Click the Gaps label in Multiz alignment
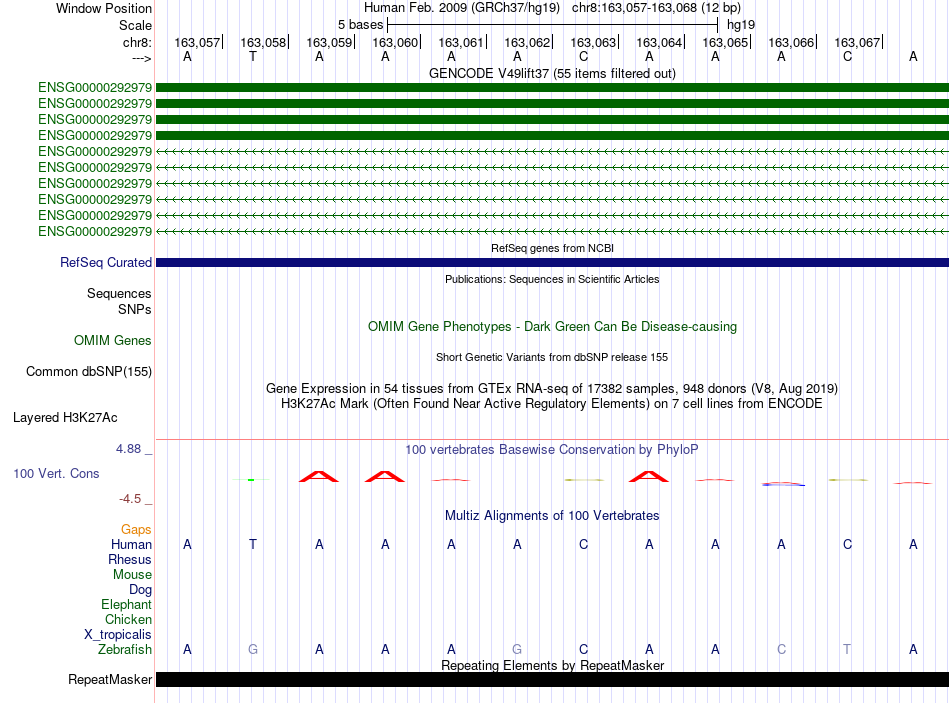Viewport: 950px width, 703px height. [136, 530]
